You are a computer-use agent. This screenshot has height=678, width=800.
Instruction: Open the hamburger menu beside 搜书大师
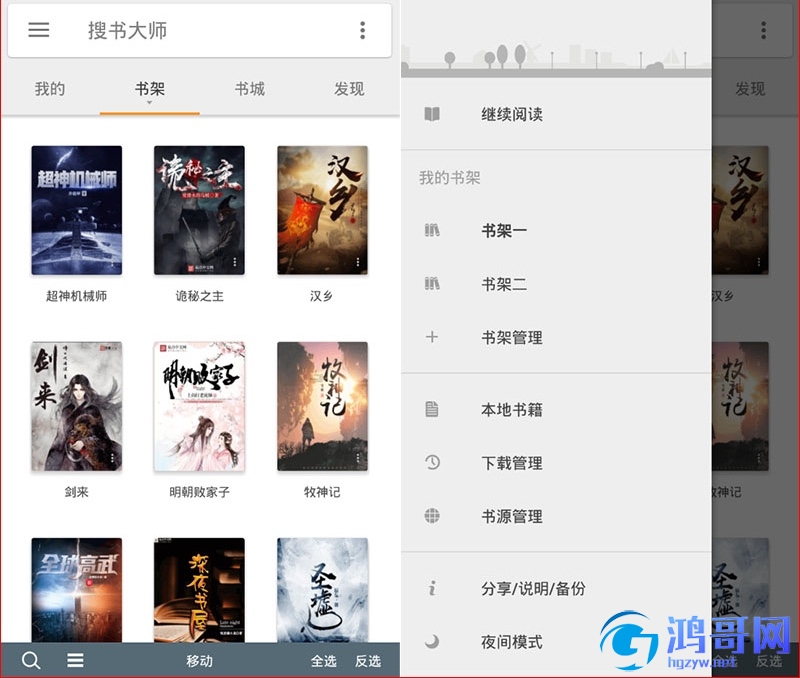point(39,30)
